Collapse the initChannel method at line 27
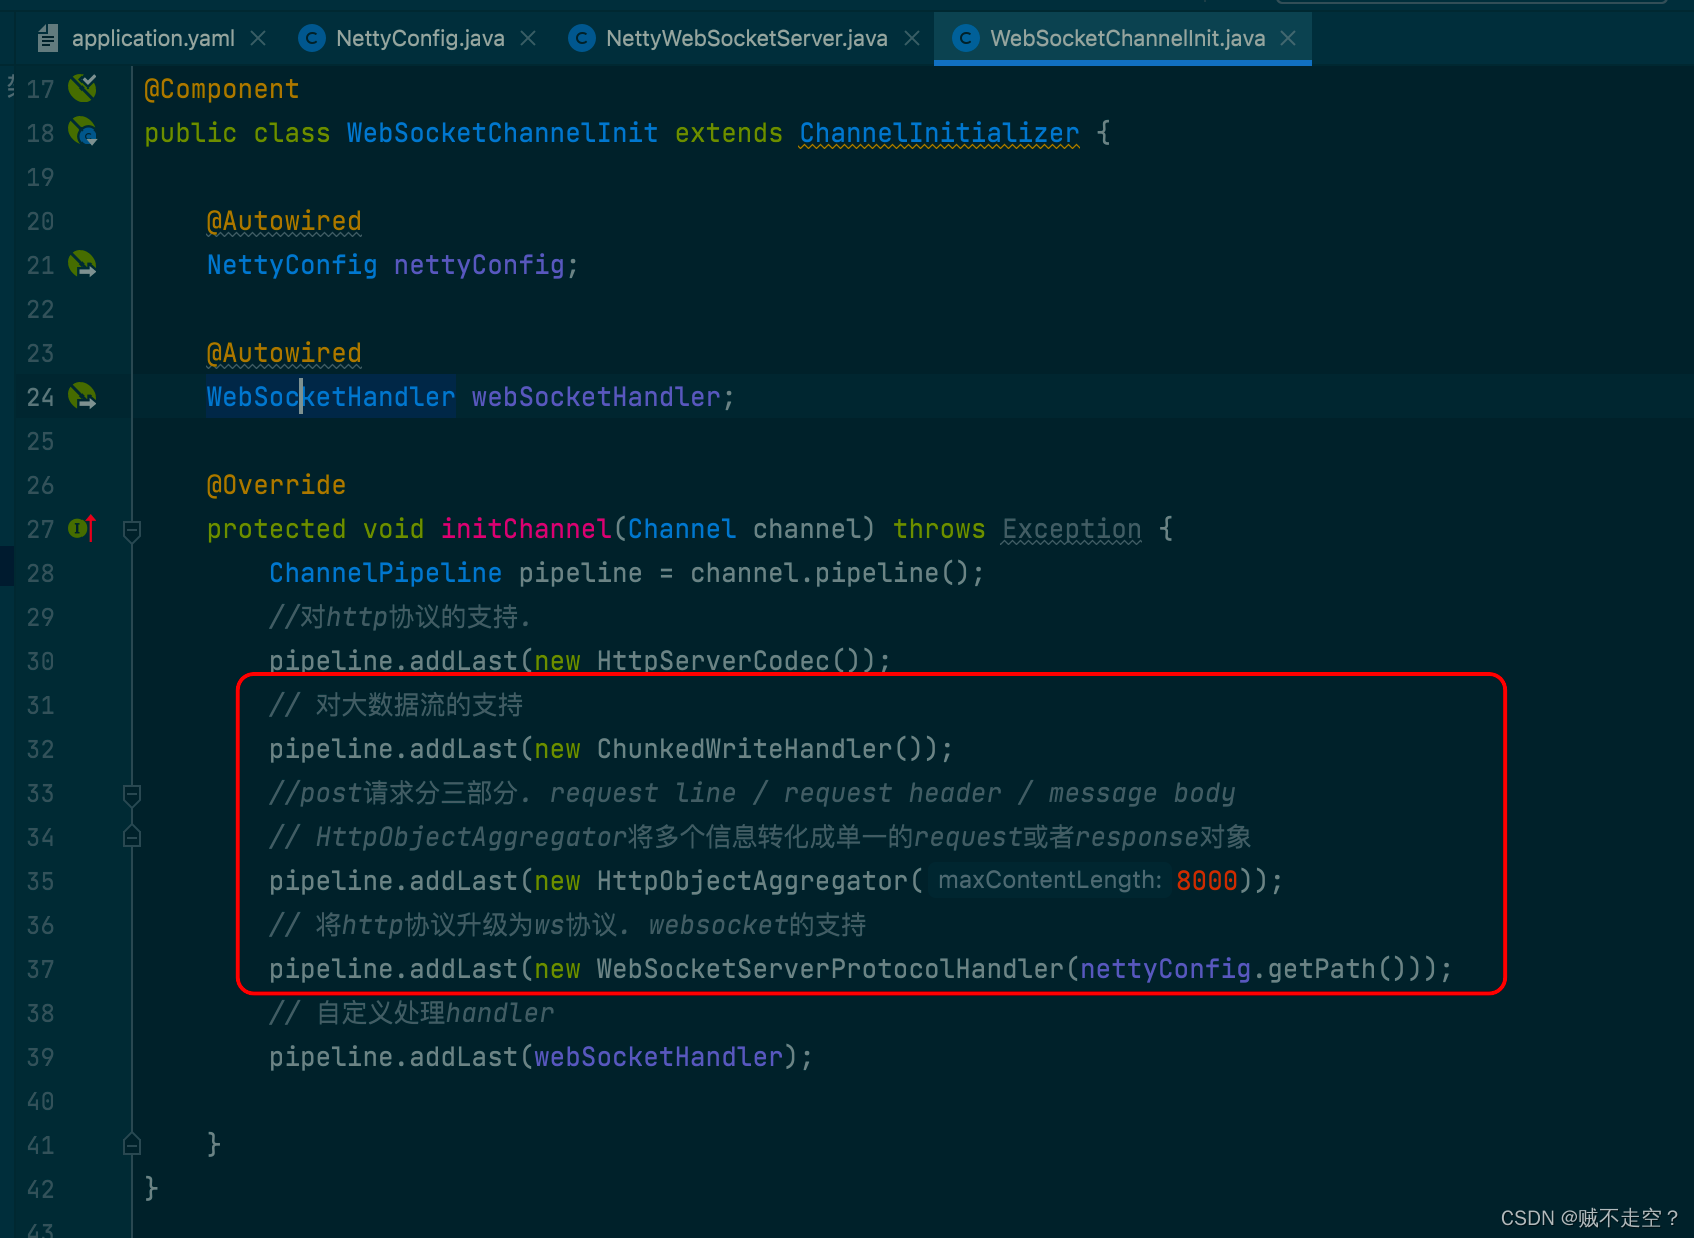The image size is (1694, 1238). tap(131, 530)
